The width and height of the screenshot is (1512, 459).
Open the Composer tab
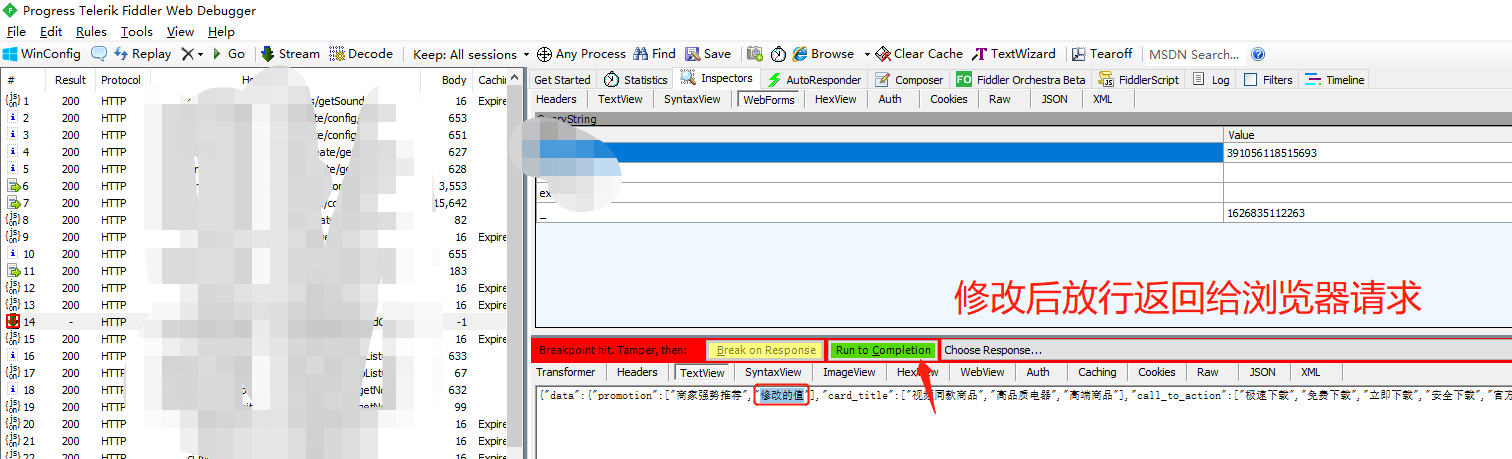[x=909, y=80]
